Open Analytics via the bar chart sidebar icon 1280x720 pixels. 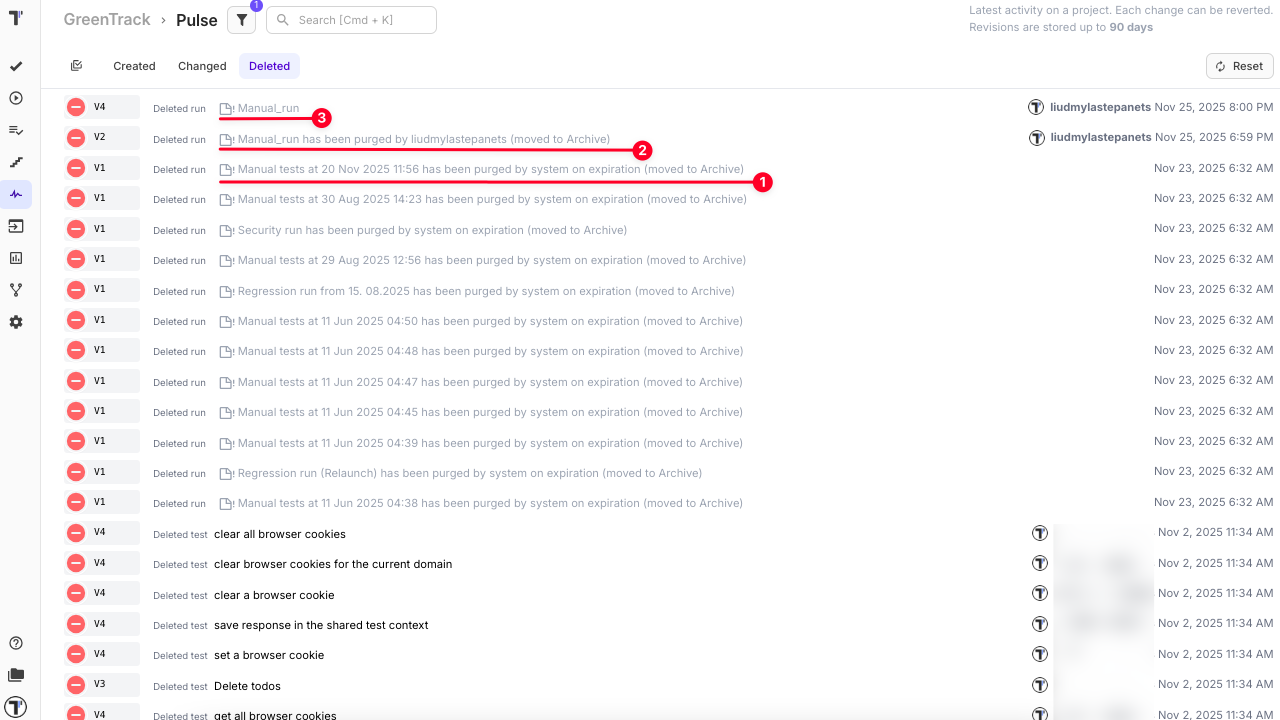pyautogui.click(x=16, y=258)
